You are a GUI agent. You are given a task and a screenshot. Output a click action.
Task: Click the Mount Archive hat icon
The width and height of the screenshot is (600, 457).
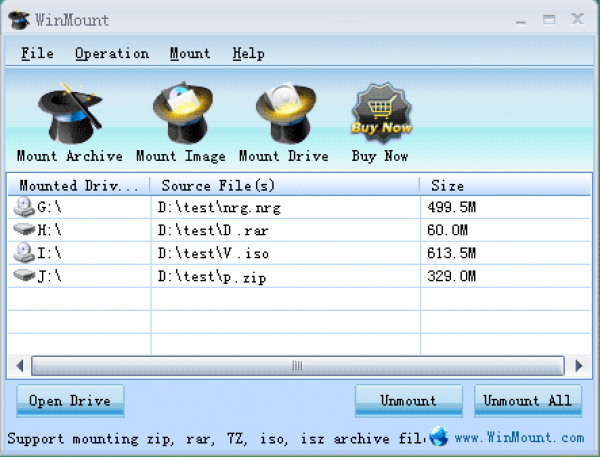click(70, 113)
